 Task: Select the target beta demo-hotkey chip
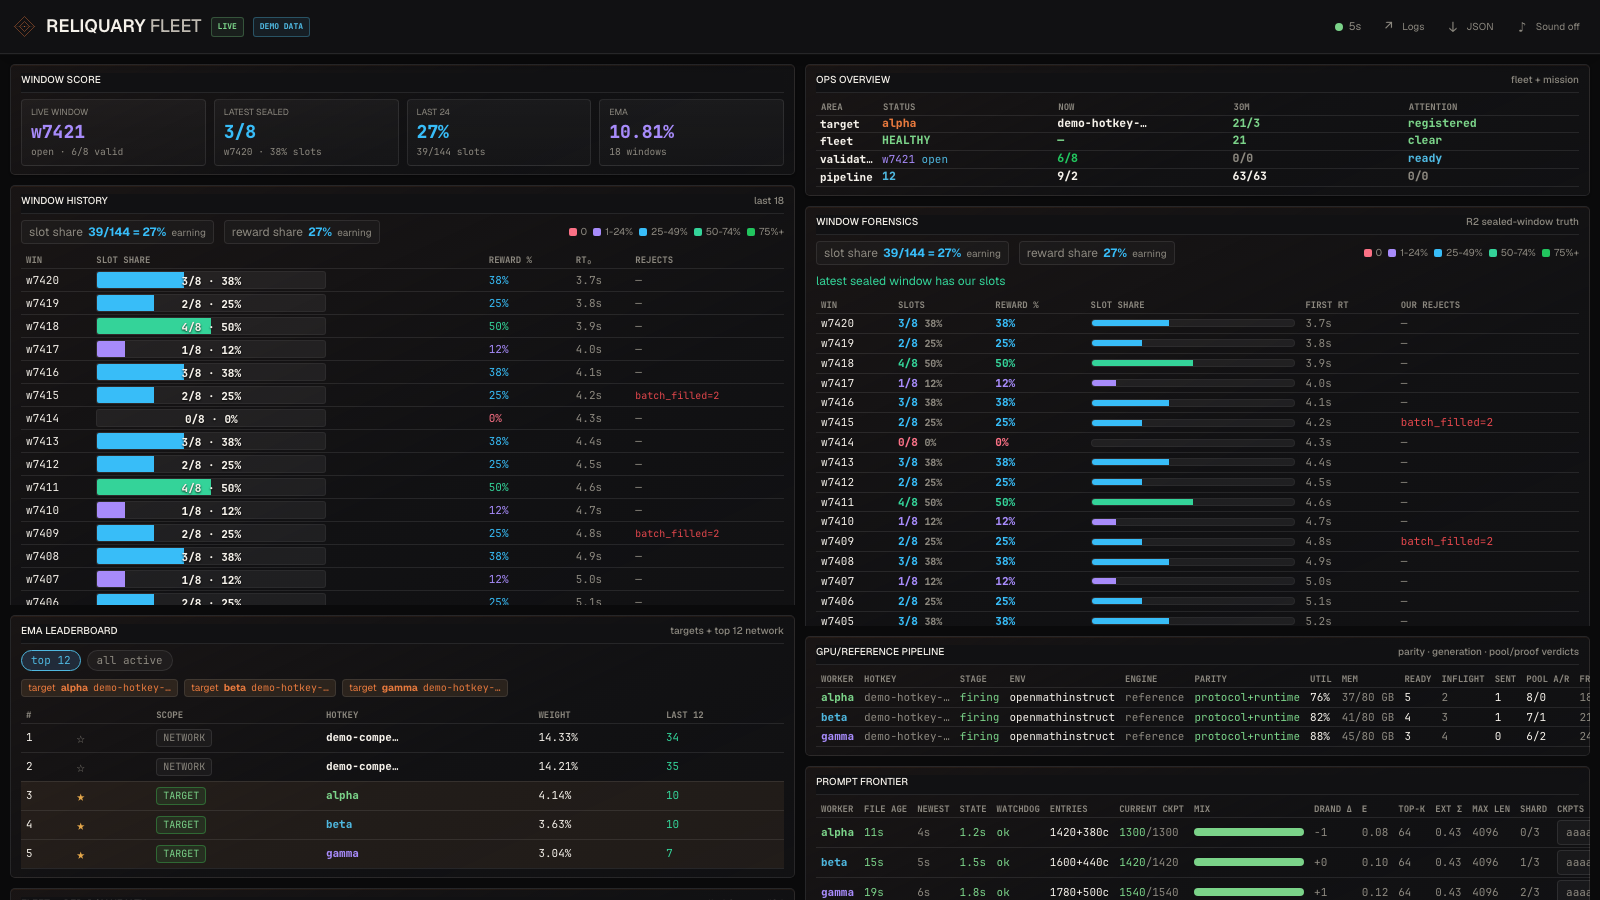click(x=260, y=688)
